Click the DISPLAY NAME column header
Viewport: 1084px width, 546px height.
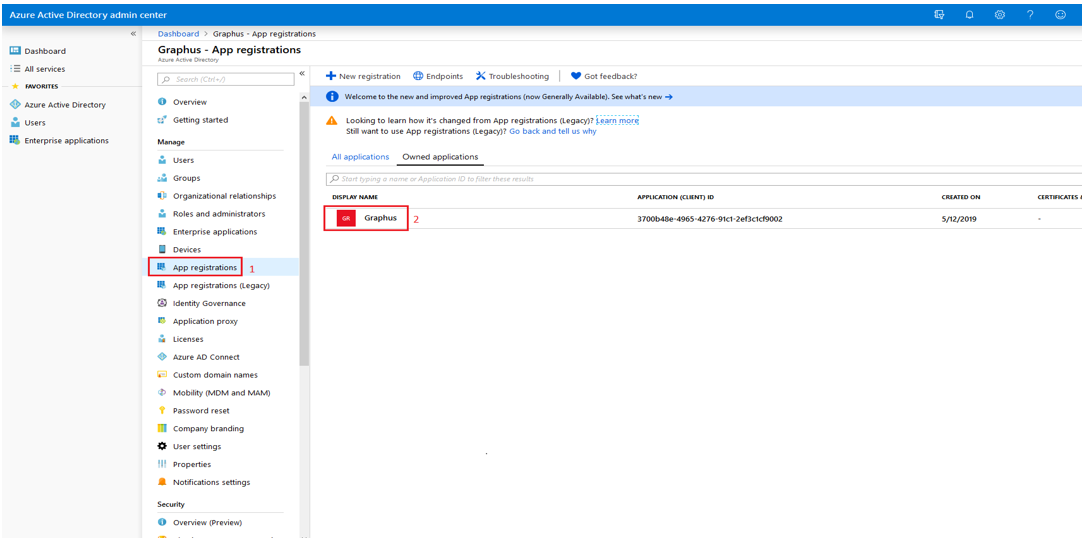(x=355, y=197)
